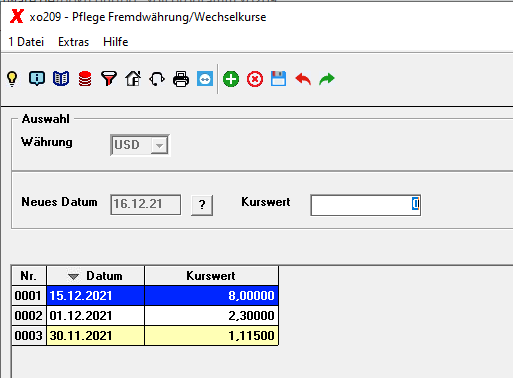Click the rate value 1,11500
The width and height of the screenshot is (513, 378).
[251, 336]
